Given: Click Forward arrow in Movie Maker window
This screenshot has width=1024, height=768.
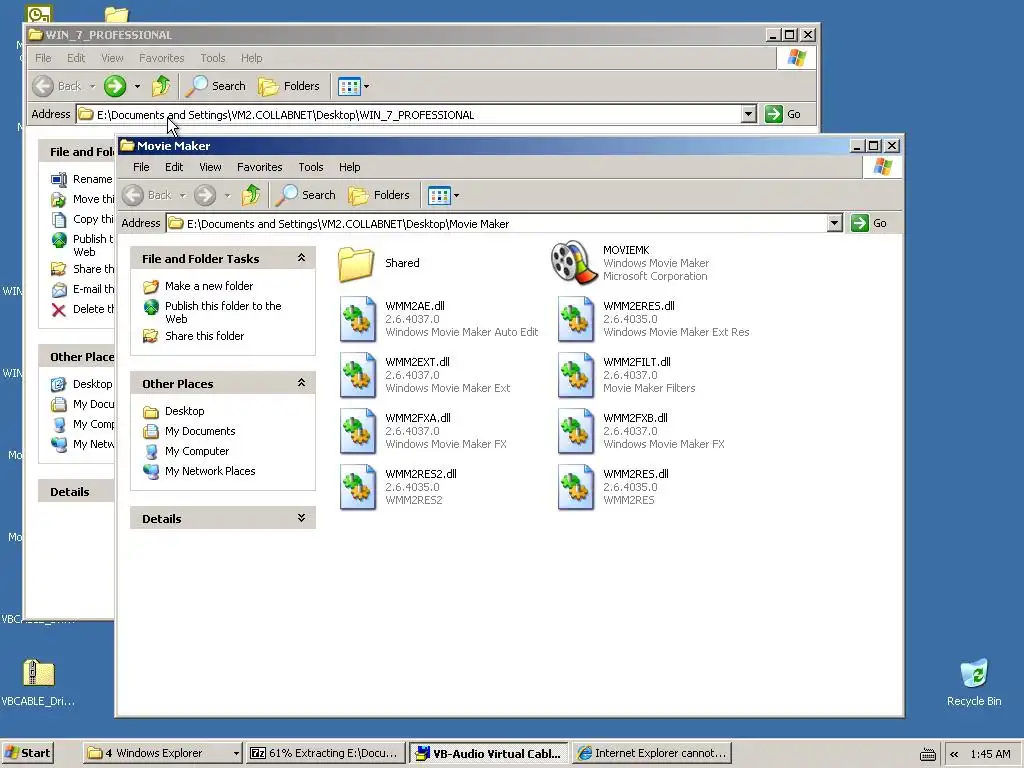Looking at the screenshot, I should pyautogui.click(x=205, y=195).
